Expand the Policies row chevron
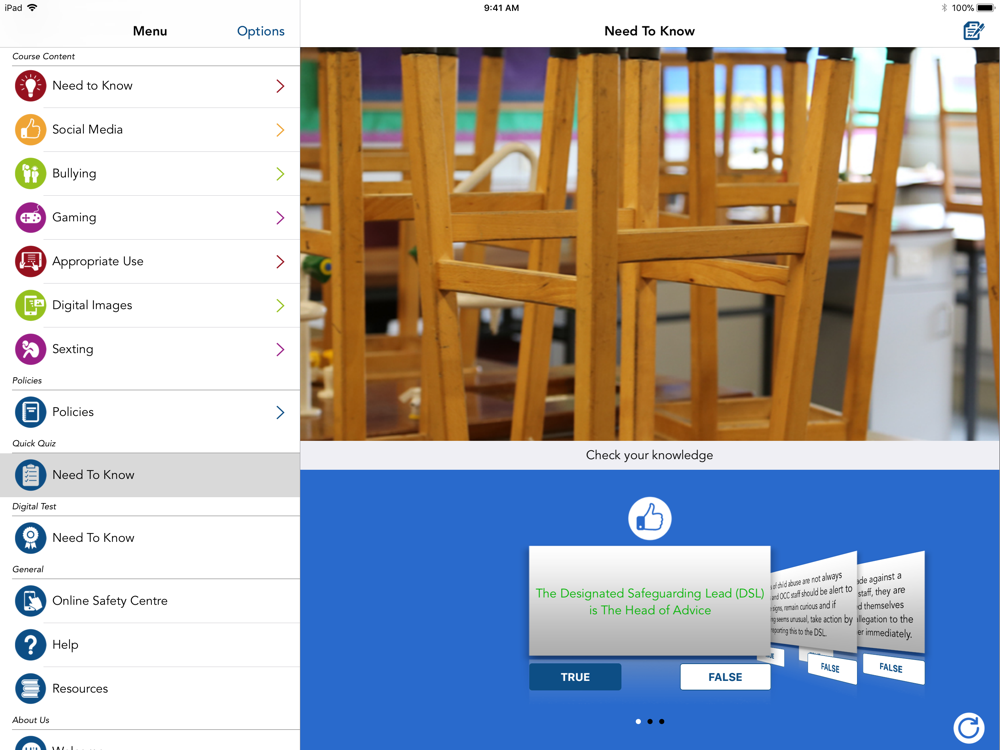1000x750 pixels. click(x=280, y=413)
